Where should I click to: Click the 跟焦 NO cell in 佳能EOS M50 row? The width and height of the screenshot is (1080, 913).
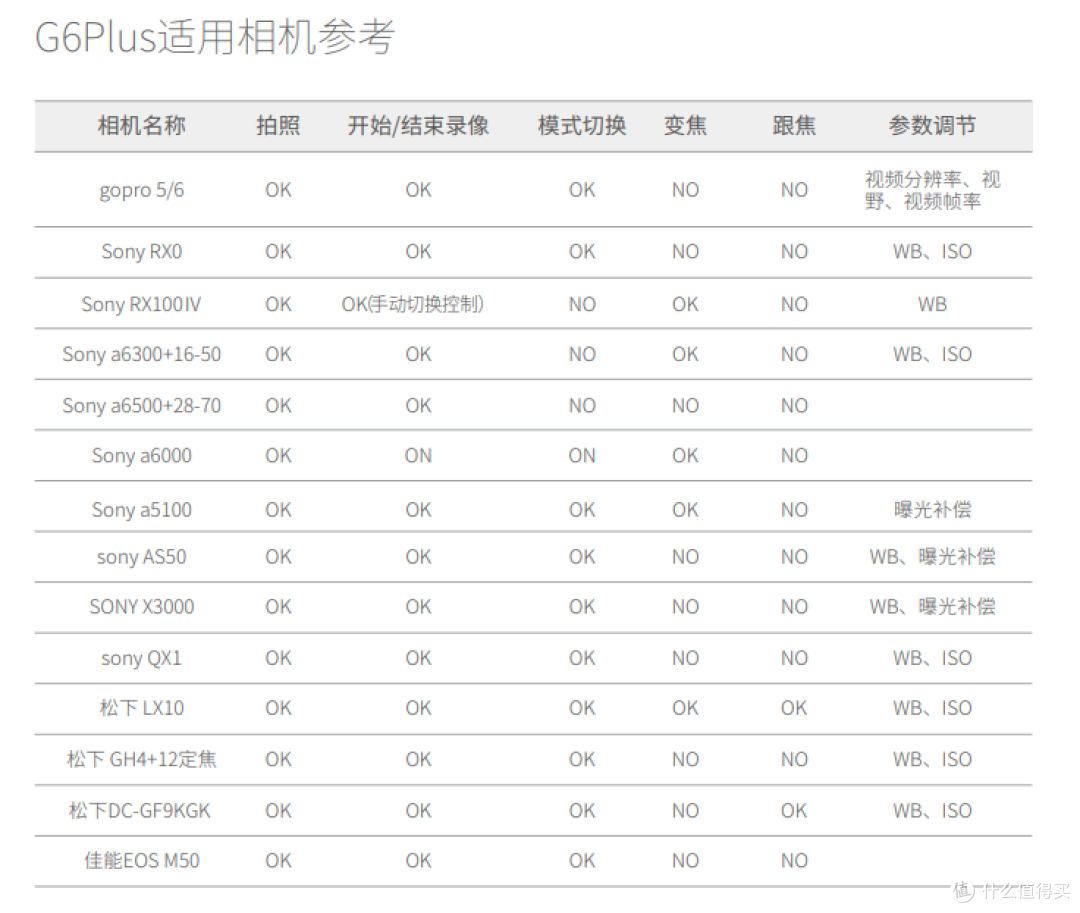[x=794, y=861]
